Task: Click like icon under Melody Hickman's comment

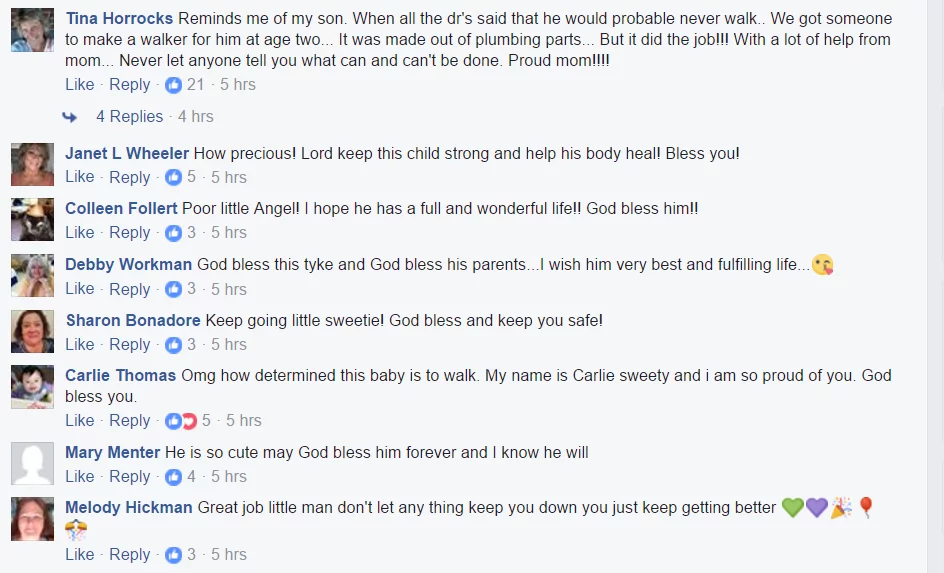Action: 173,555
